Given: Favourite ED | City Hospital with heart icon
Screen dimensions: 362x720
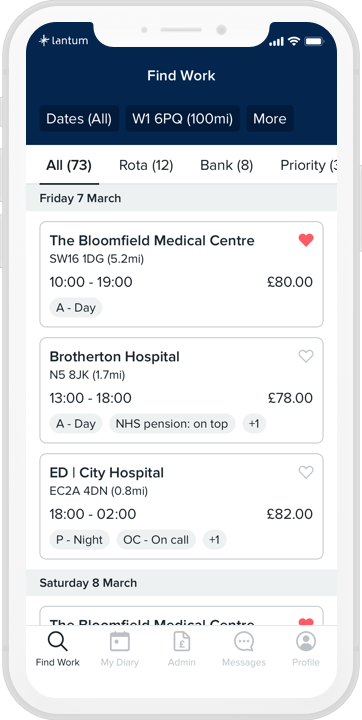Looking at the screenshot, I should tap(306, 472).
